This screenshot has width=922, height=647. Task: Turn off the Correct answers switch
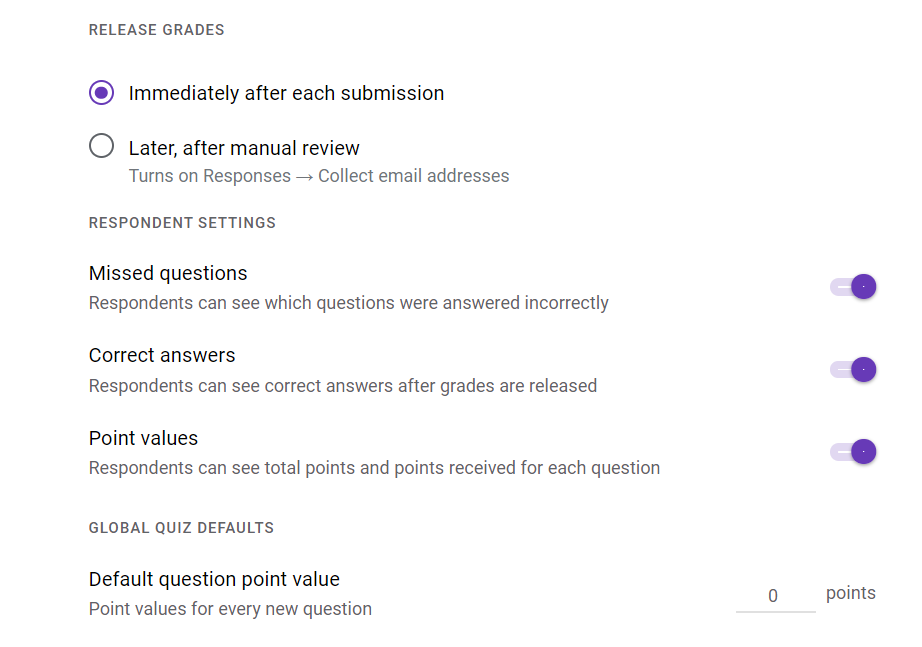854,369
